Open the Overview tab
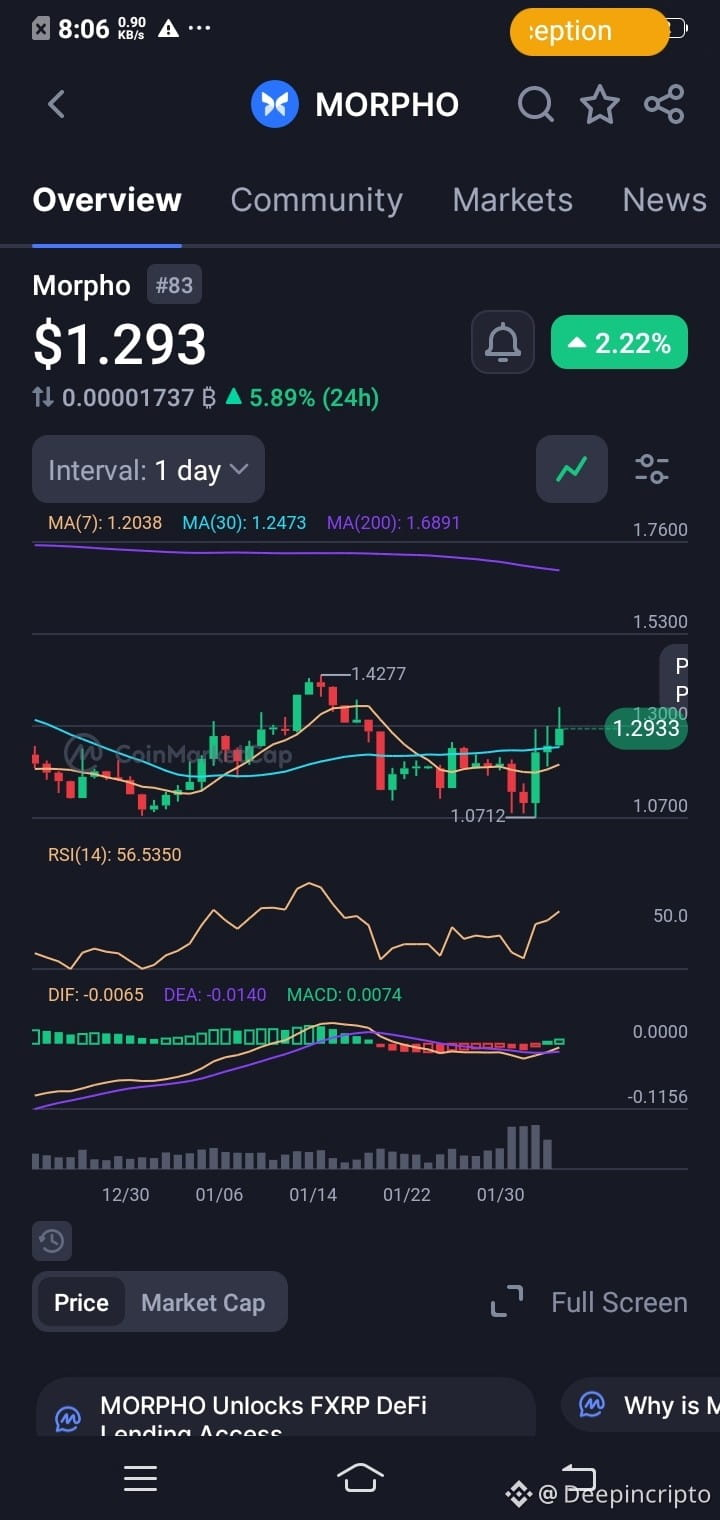Screen dimensions: 720x1520 (x=107, y=200)
